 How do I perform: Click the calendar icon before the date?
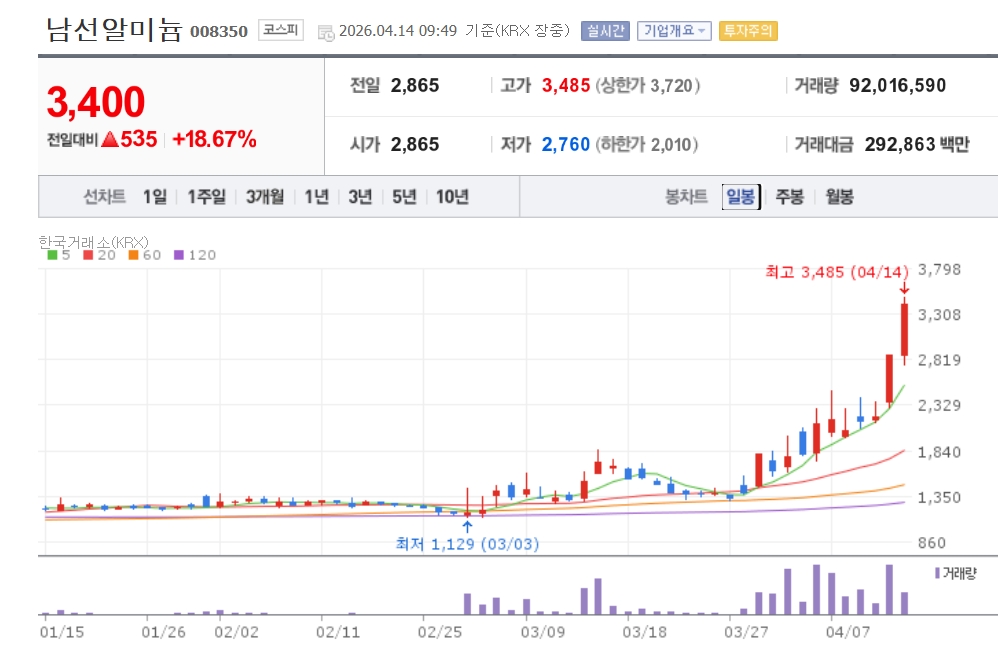[x=326, y=32]
